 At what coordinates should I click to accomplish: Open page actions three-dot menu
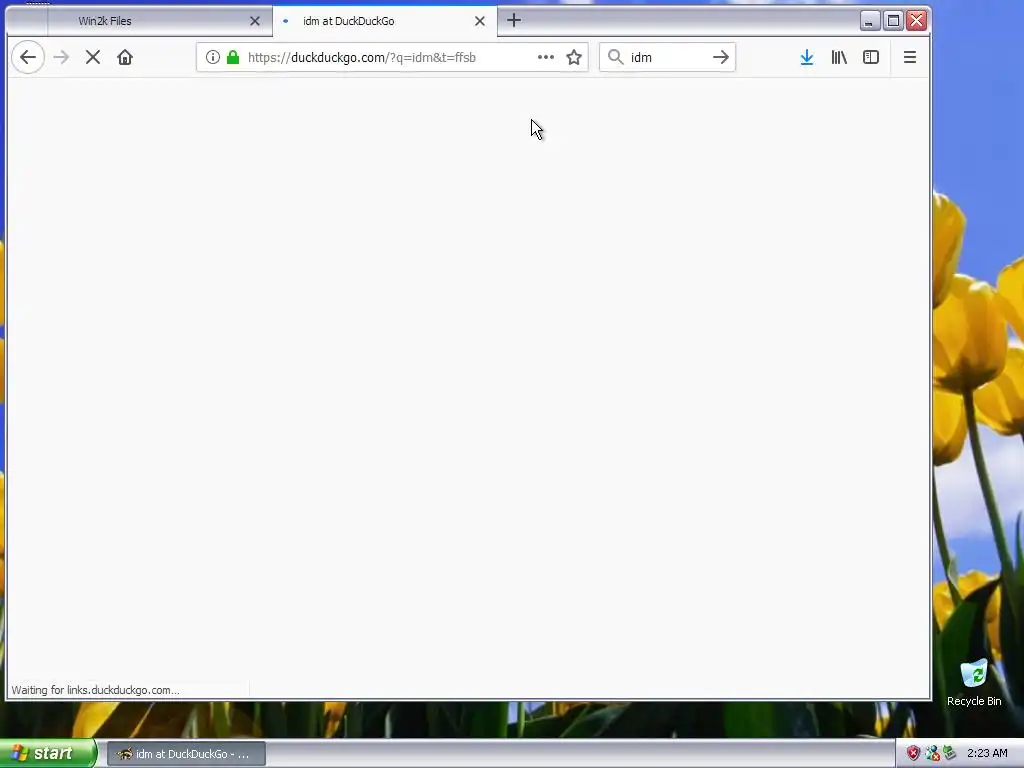pos(545,57)
